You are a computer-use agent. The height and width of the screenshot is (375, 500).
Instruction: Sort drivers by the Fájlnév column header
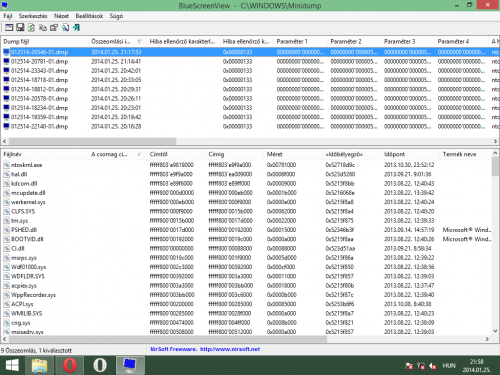(x=45, y=154)
